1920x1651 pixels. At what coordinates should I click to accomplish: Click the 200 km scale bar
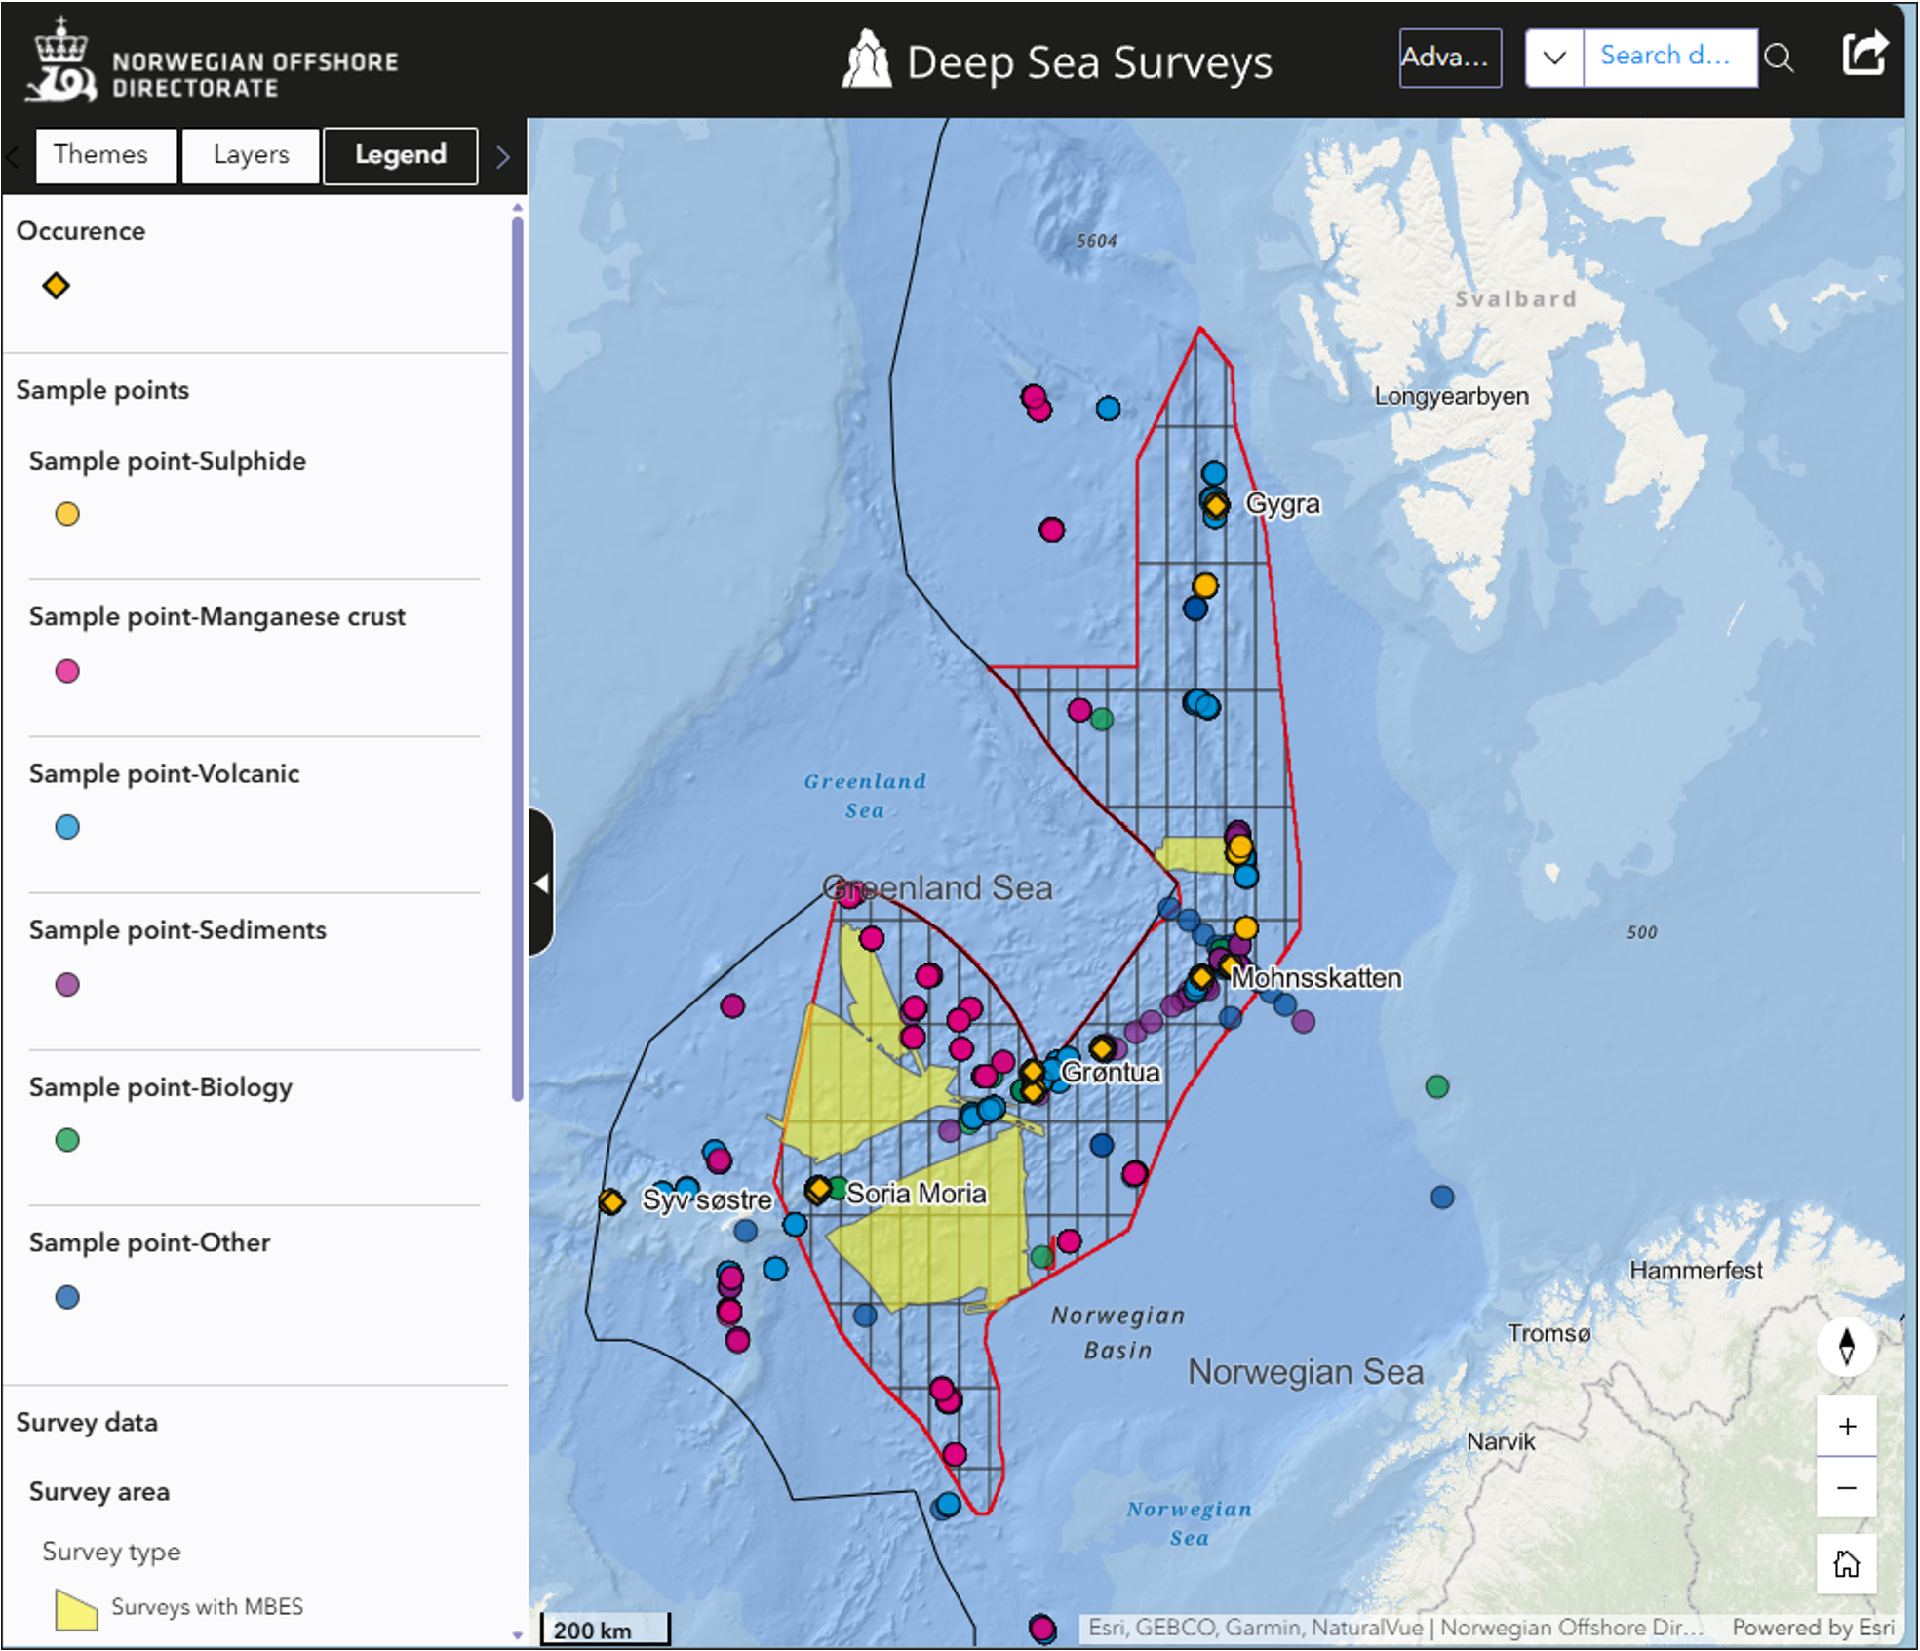[605, 1629]
